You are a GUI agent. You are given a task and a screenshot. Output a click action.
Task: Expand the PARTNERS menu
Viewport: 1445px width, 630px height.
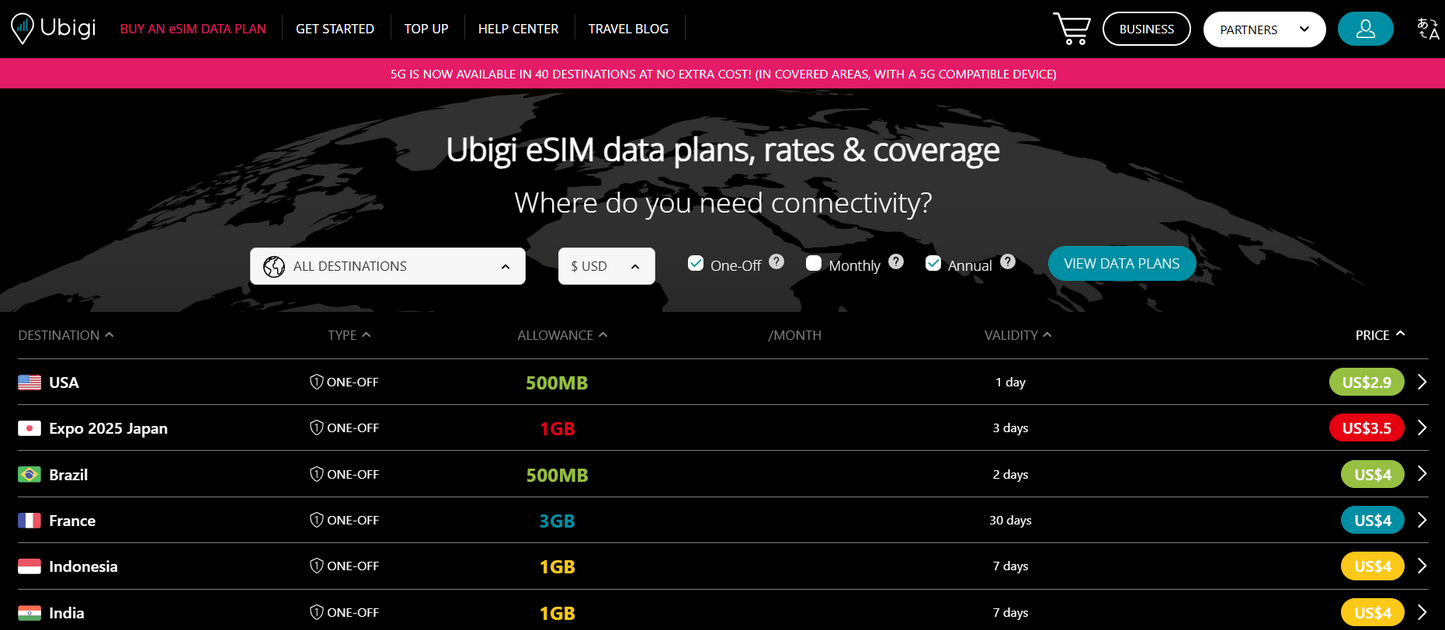tap(1263, 29)
